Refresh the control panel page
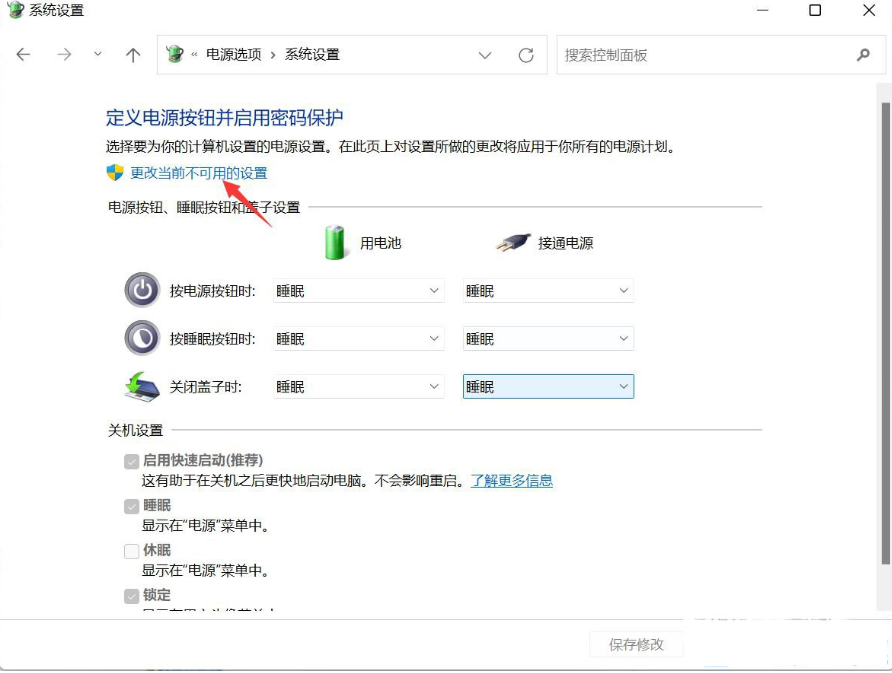 point(526,55)
